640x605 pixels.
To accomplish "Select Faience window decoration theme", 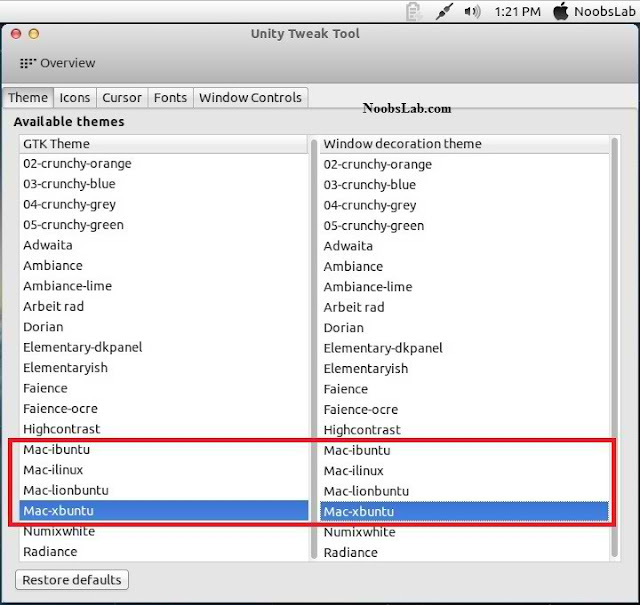I will click(464, 389).
